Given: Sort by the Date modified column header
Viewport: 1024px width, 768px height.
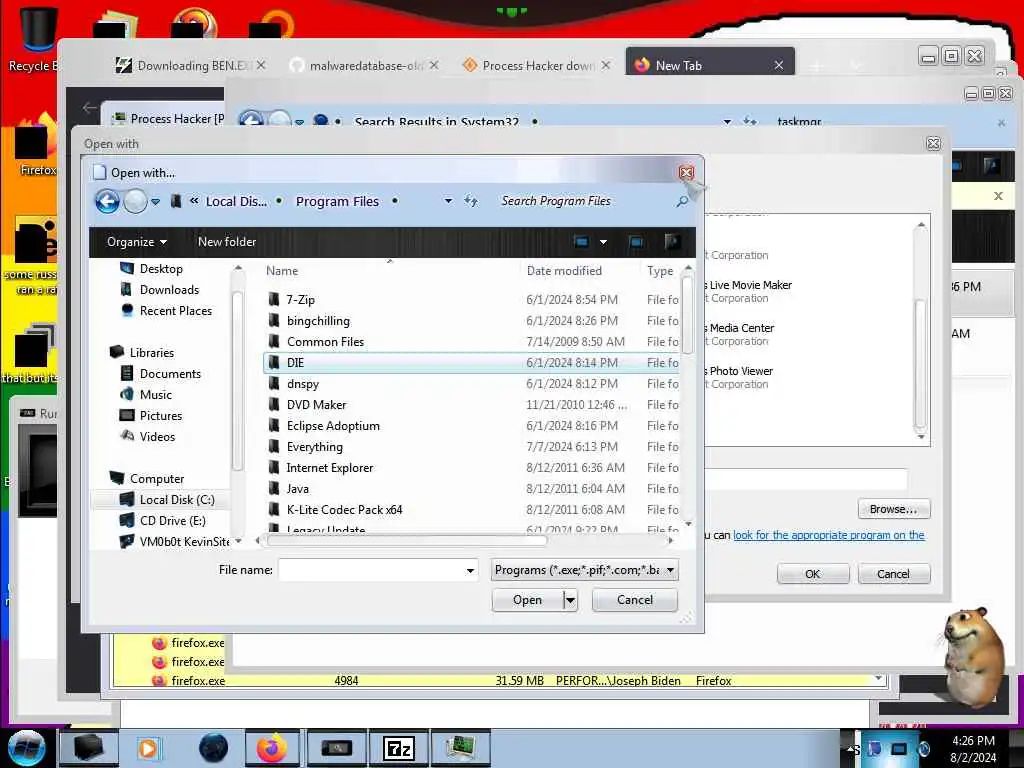Looking at the screenshot, I should click(x=564, y=270).
